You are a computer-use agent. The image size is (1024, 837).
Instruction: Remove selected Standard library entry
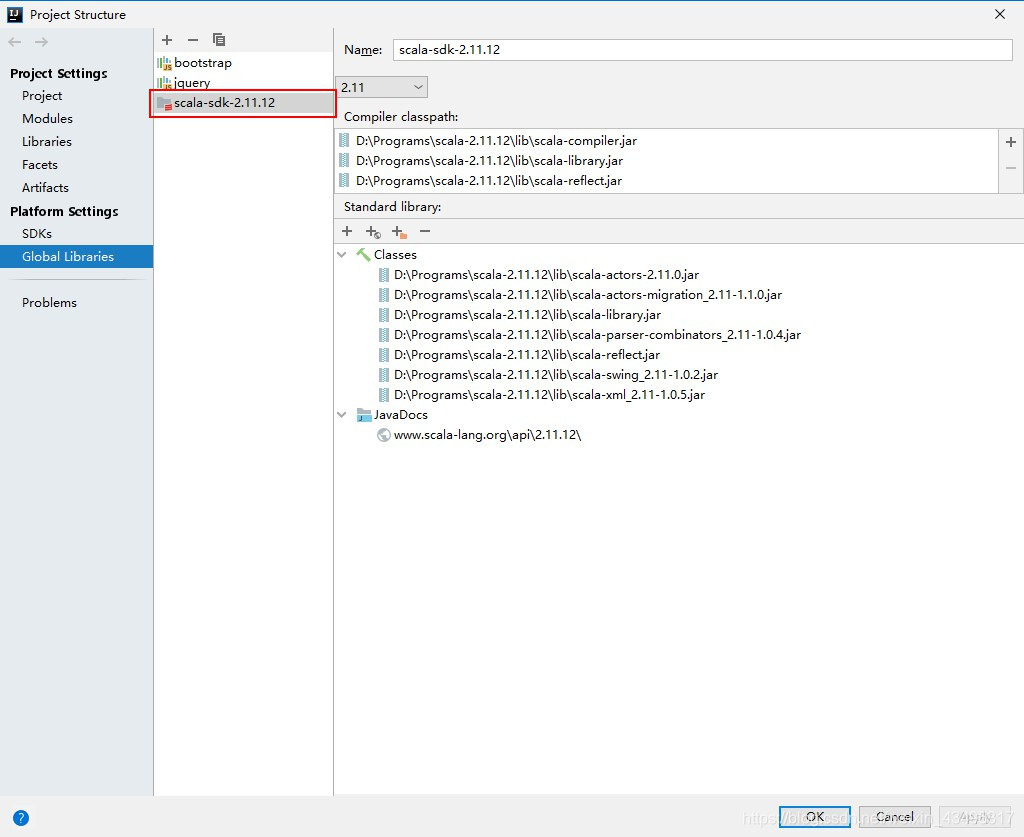(x=425, y=231)
